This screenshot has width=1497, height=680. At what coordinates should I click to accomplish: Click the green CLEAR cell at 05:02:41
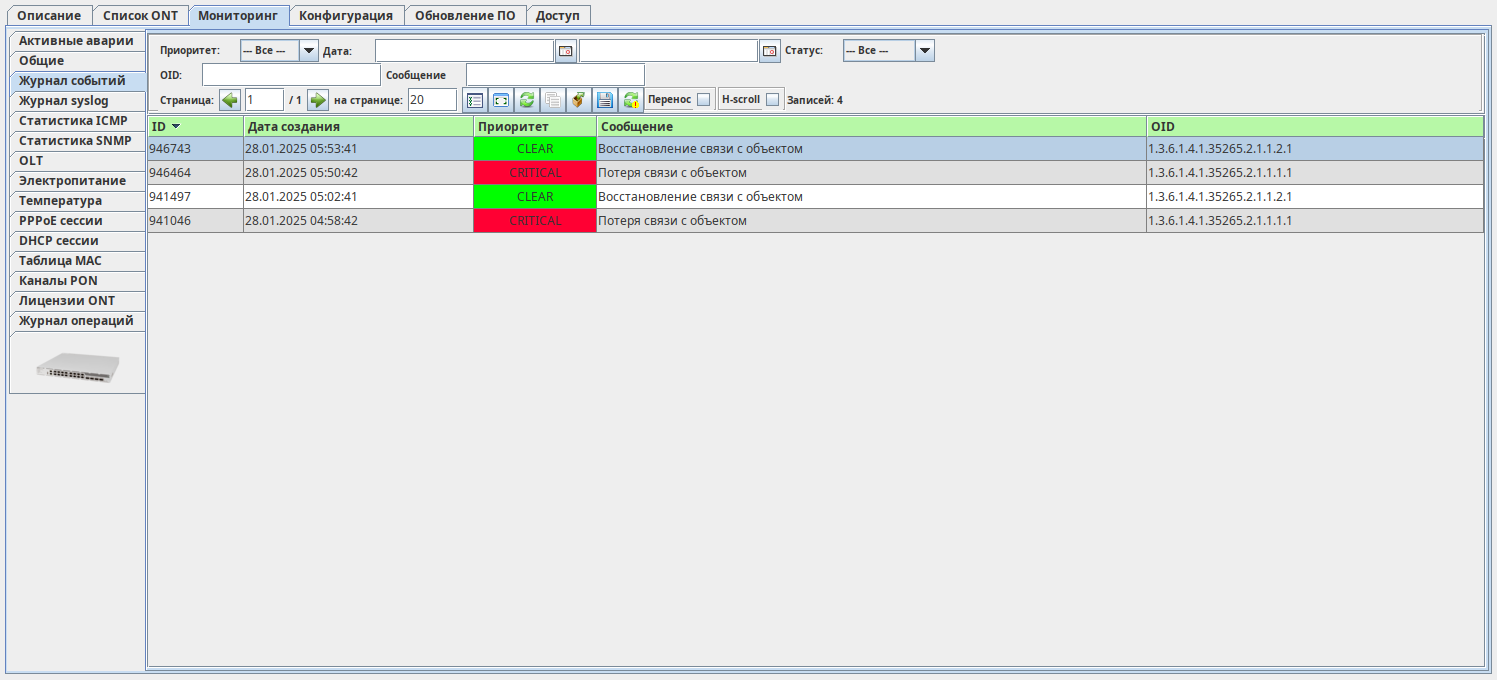click(535, 197)
